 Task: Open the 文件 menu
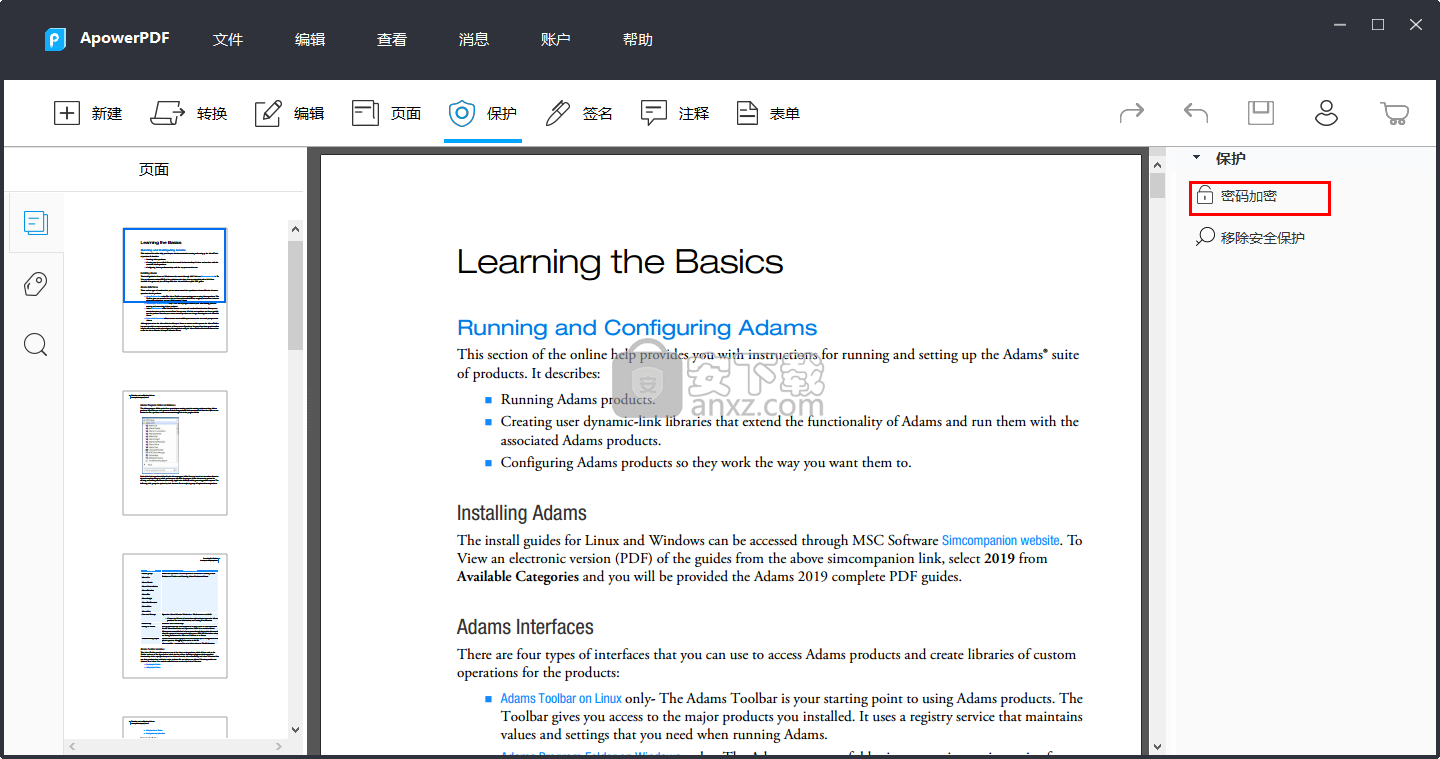click(x=228, y=40)
